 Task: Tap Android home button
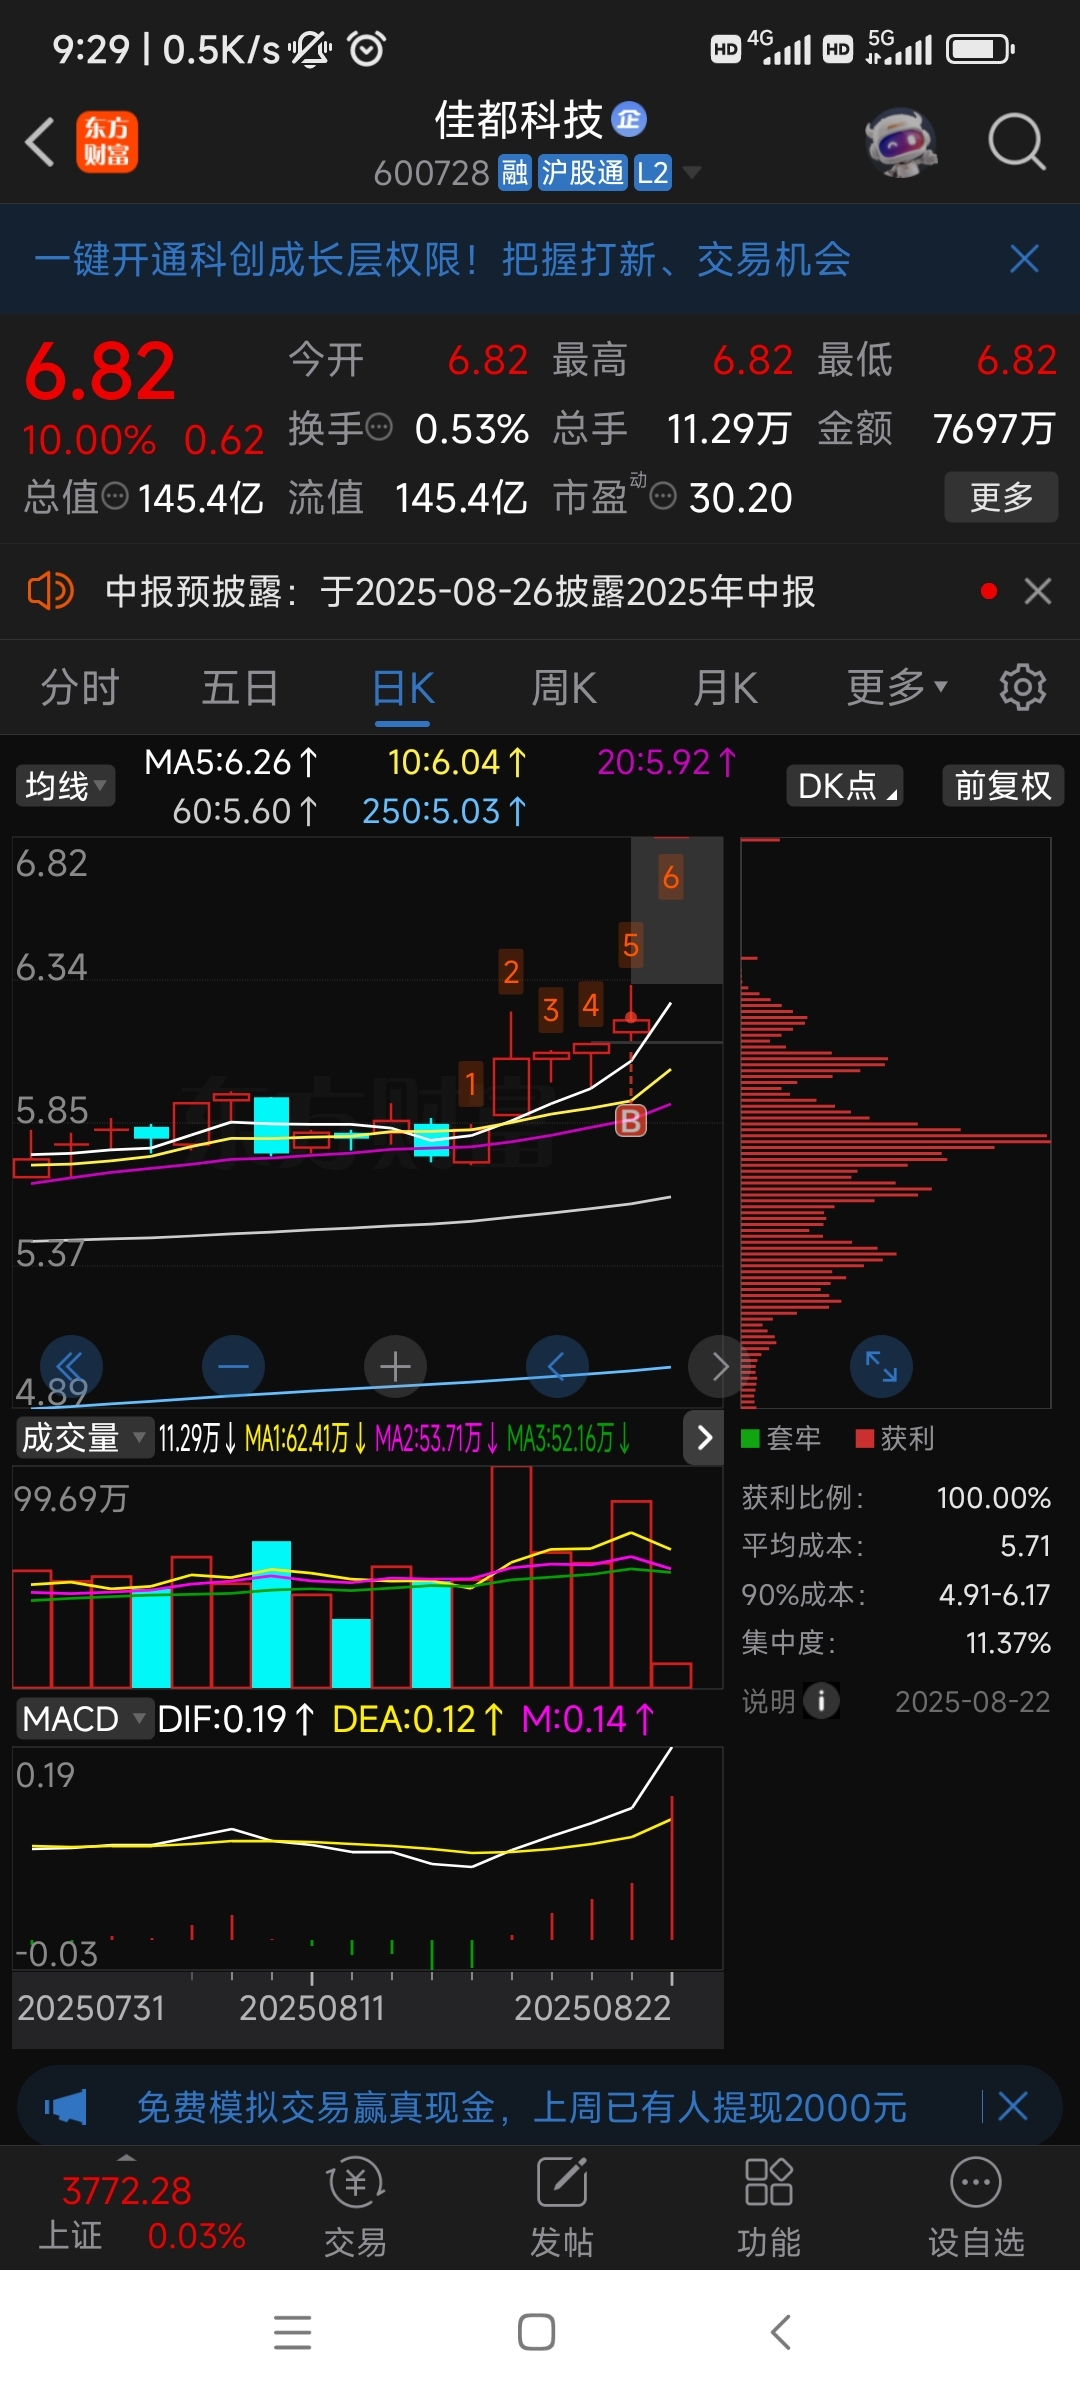(x=537, y=2332)
